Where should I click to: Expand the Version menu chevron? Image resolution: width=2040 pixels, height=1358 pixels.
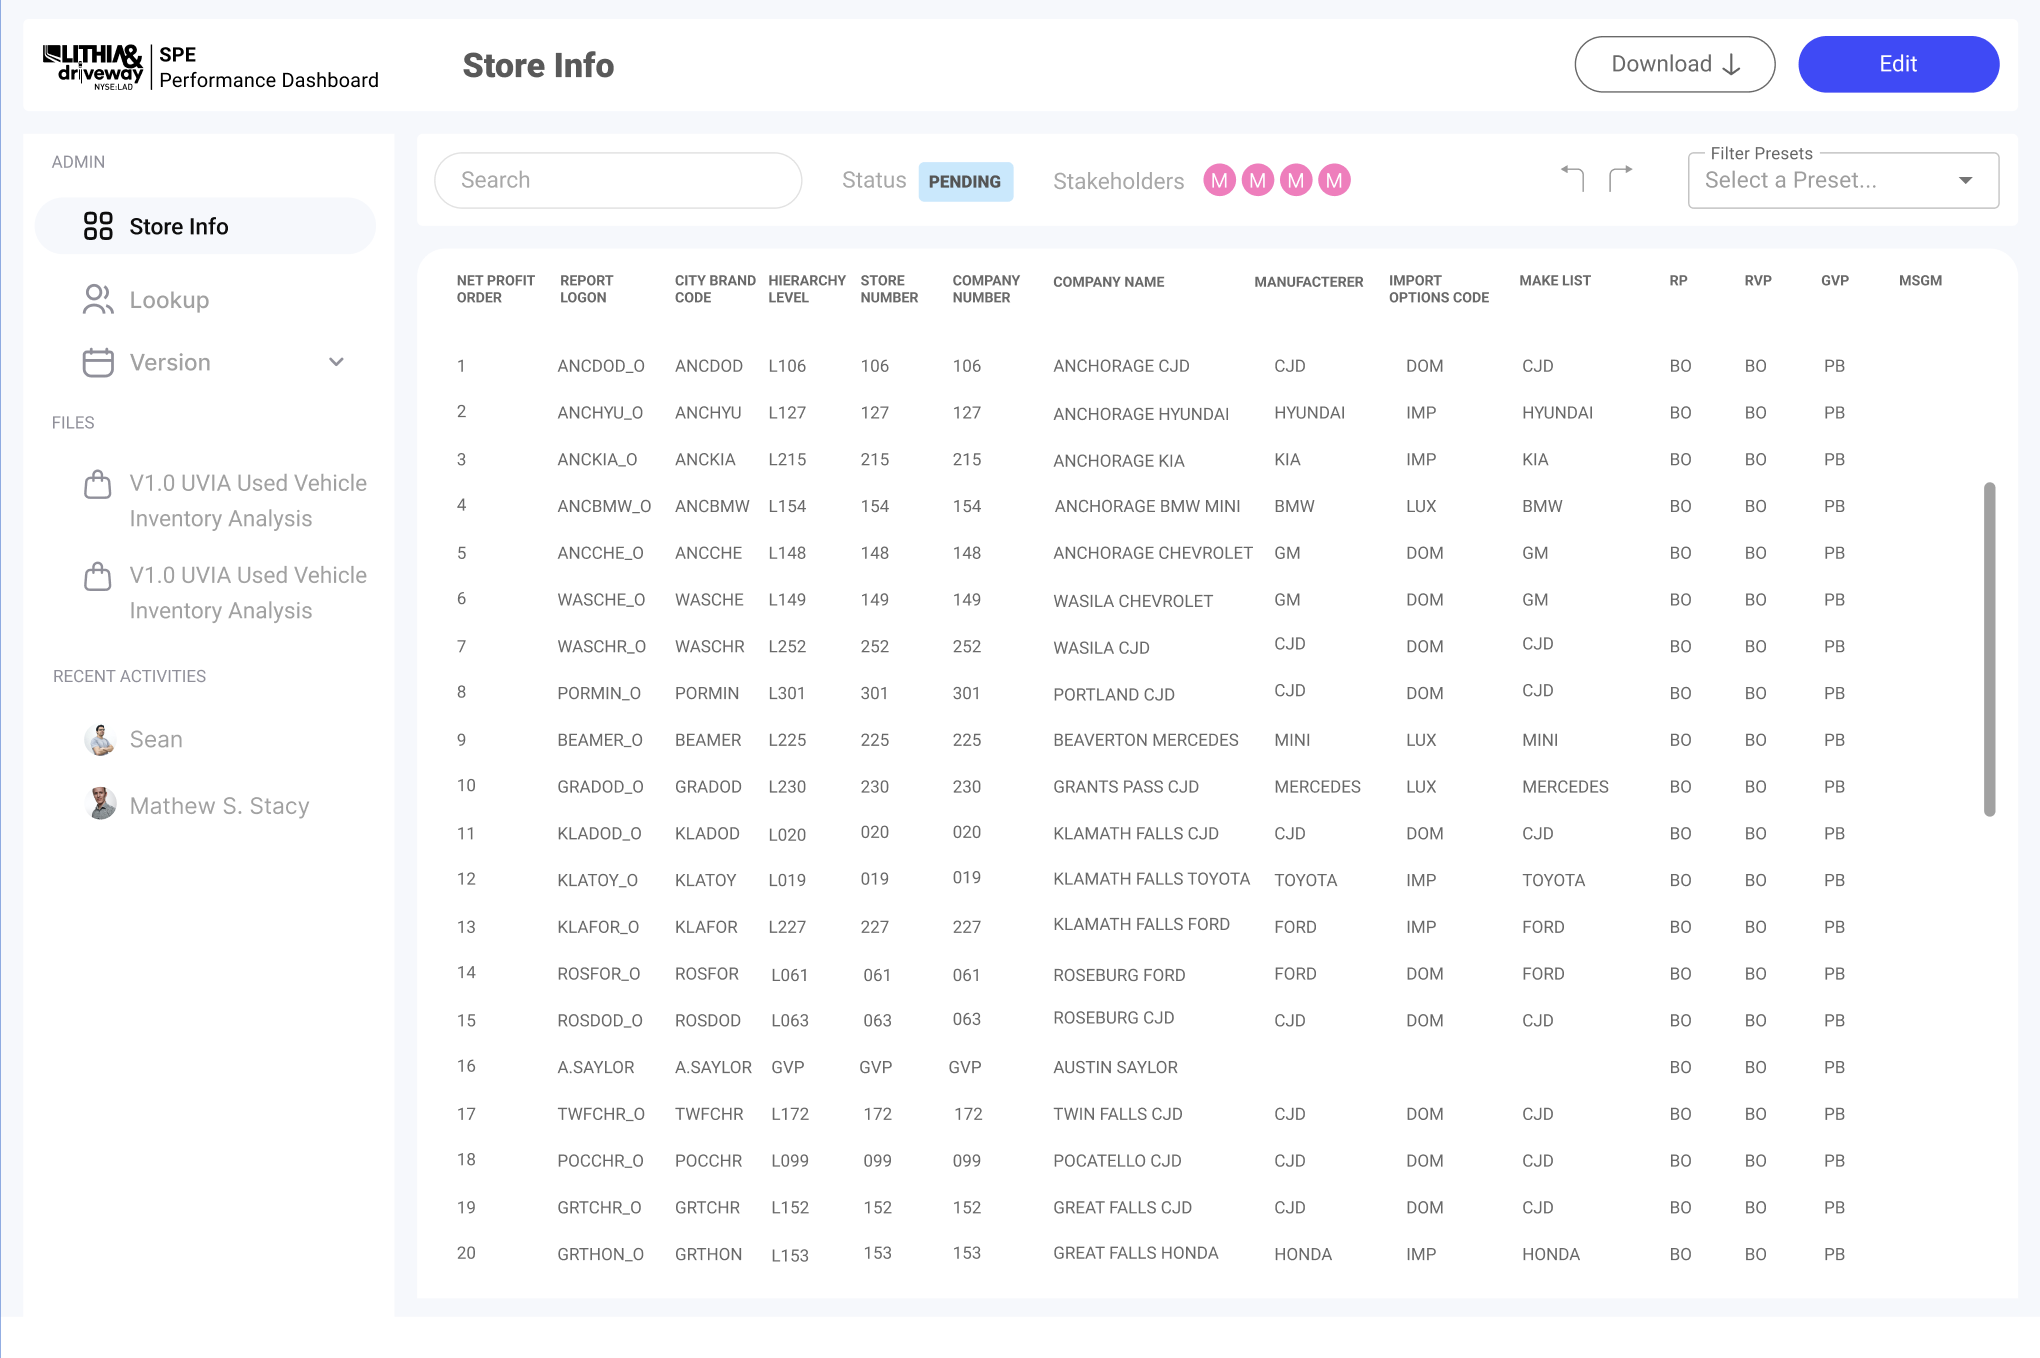point(337,362)
